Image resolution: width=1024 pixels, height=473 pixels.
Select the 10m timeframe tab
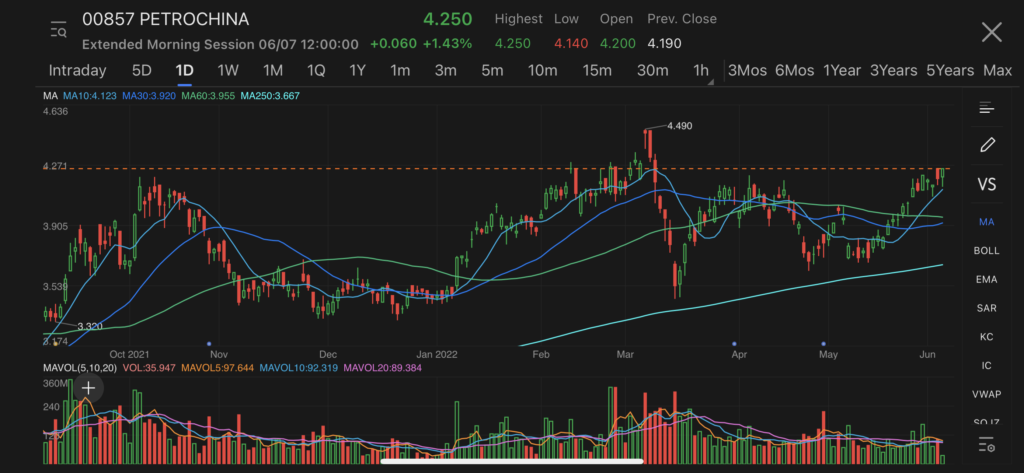click(x=543, y=71)
